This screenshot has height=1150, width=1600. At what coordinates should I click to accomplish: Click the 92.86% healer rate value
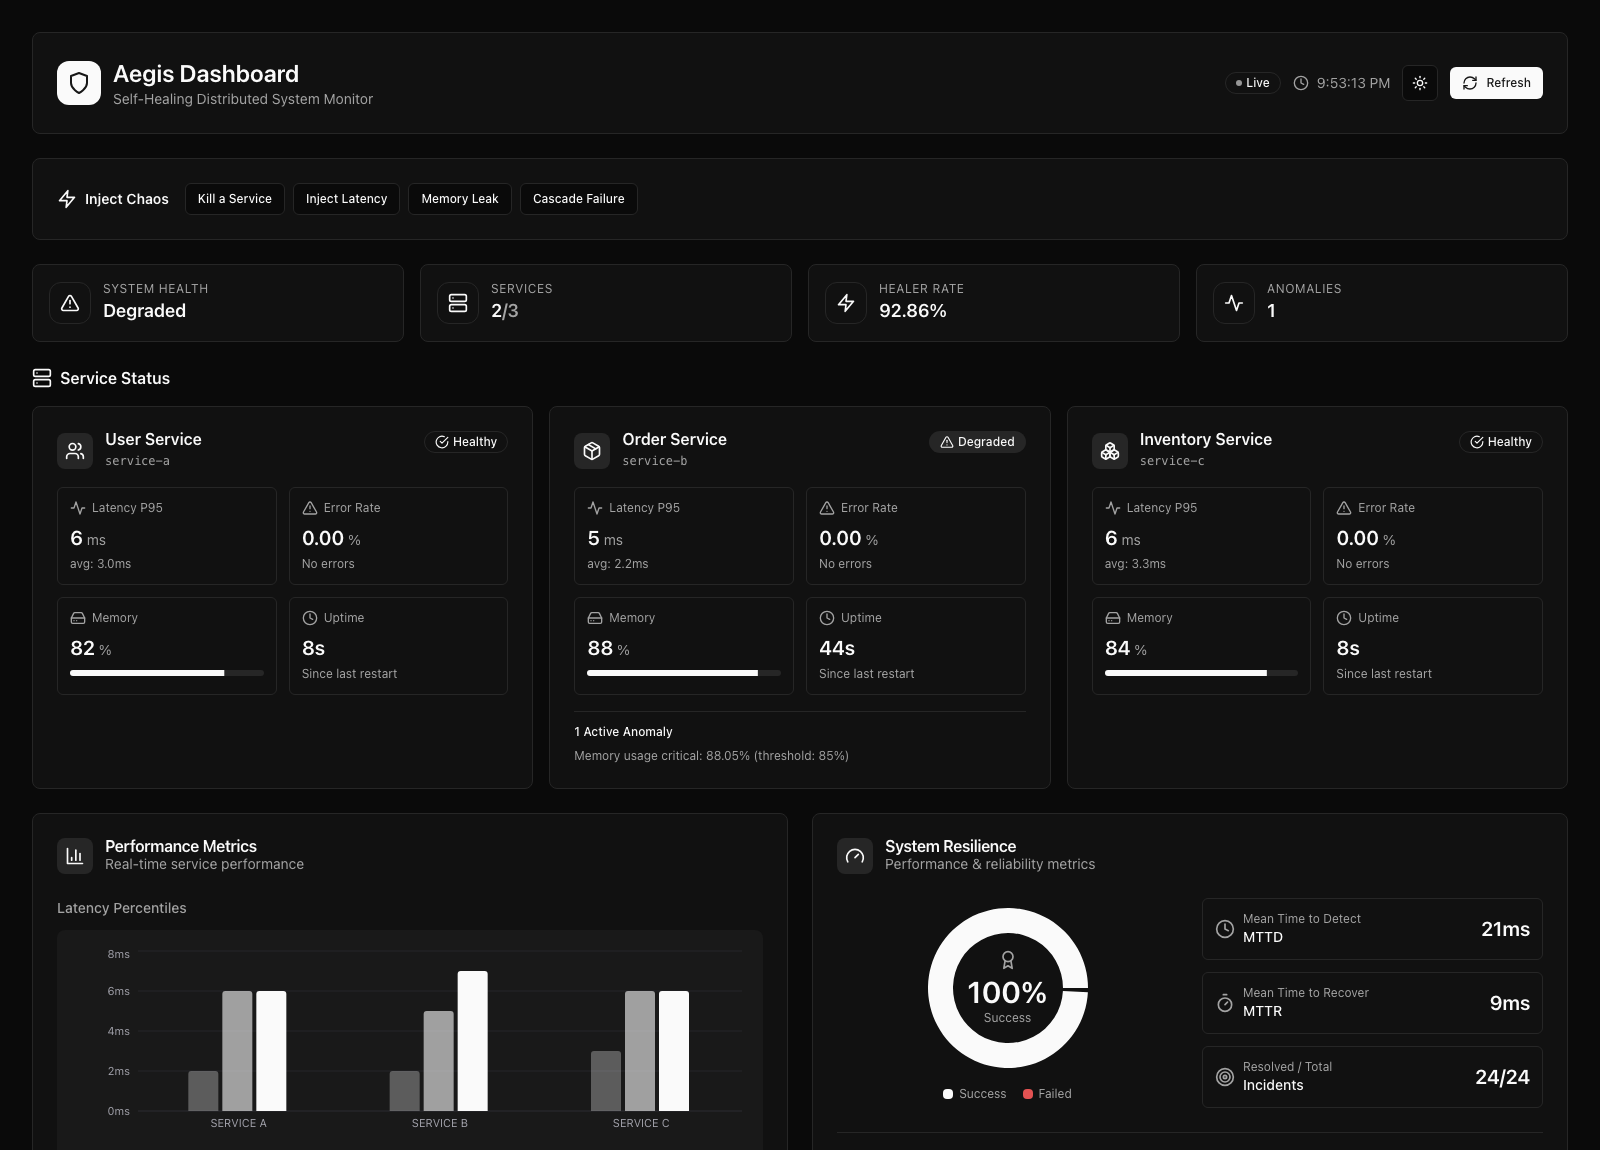[913, 311]
